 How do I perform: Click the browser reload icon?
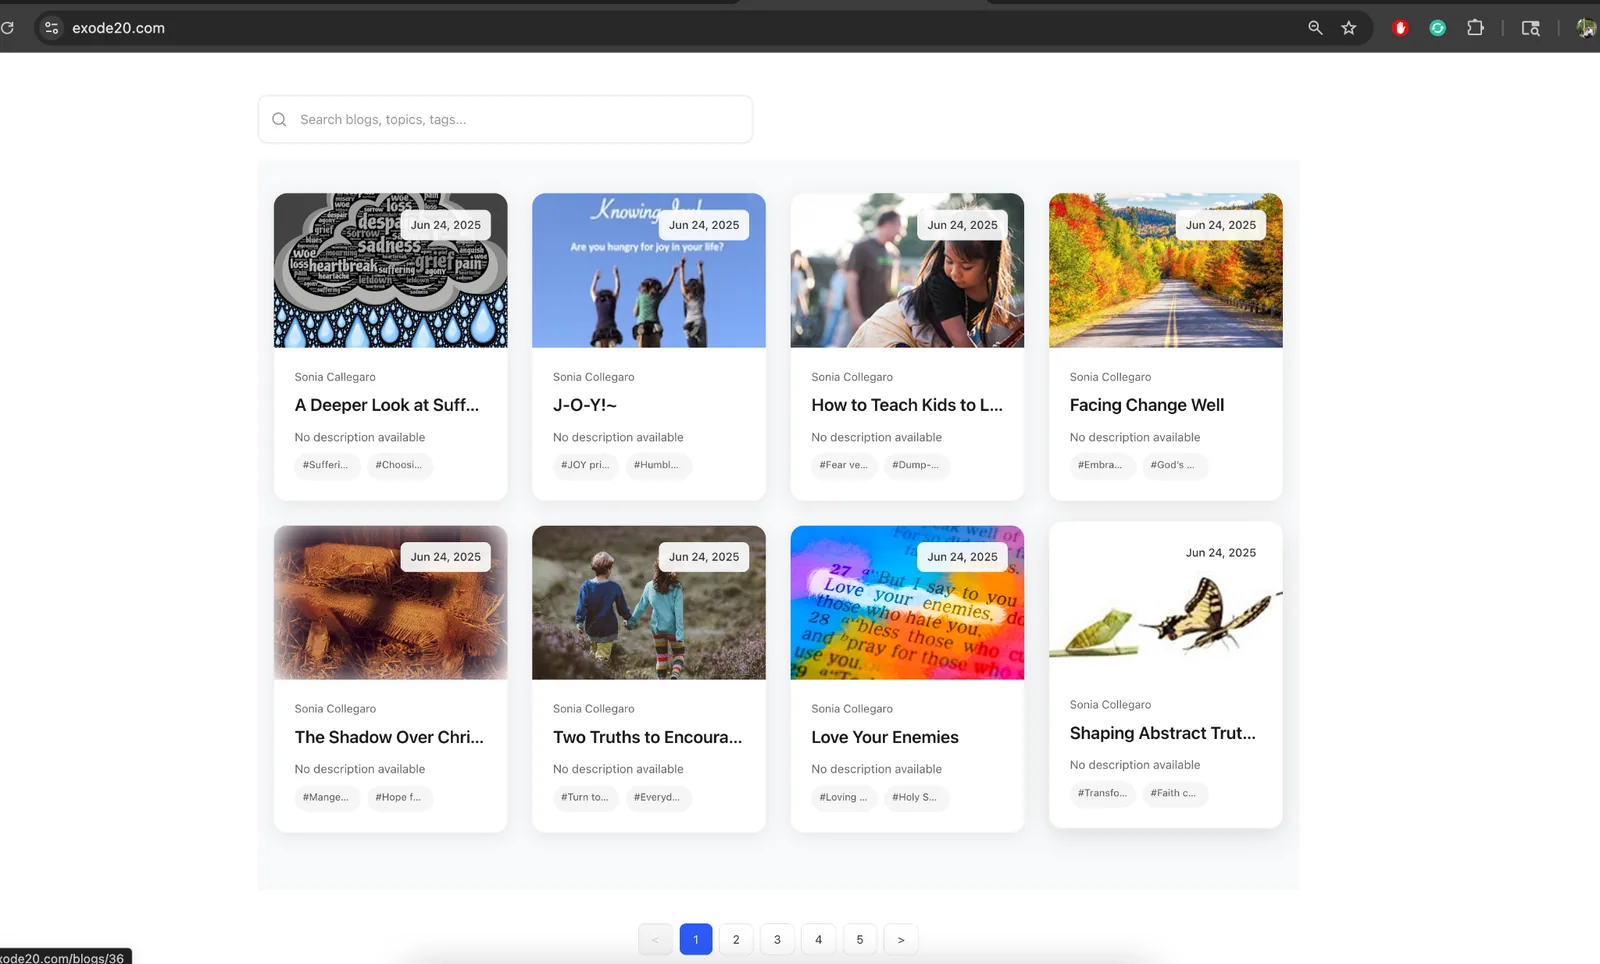click(7, 28)
